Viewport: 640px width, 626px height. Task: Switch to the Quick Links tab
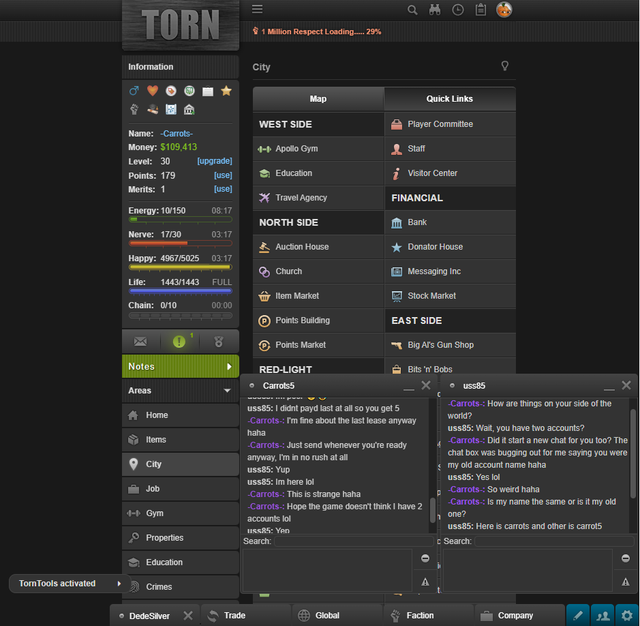450,99
